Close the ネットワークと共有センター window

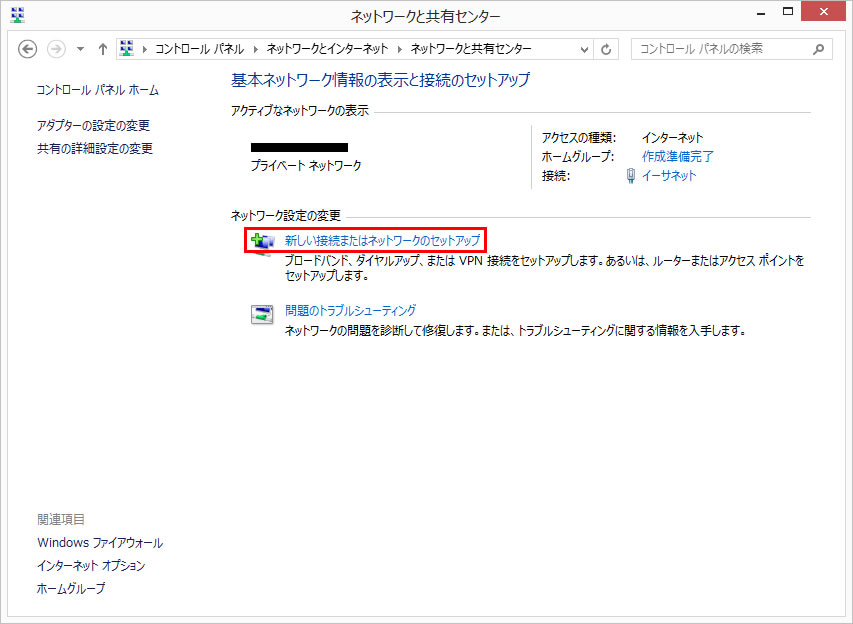point(824,11)
